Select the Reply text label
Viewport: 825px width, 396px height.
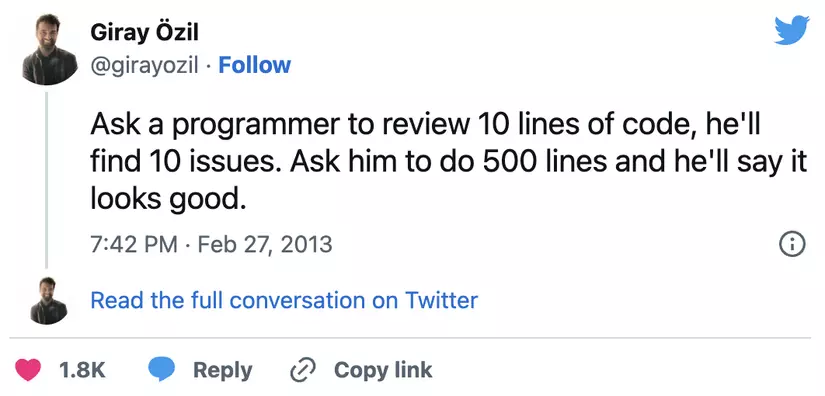point(222,370)
